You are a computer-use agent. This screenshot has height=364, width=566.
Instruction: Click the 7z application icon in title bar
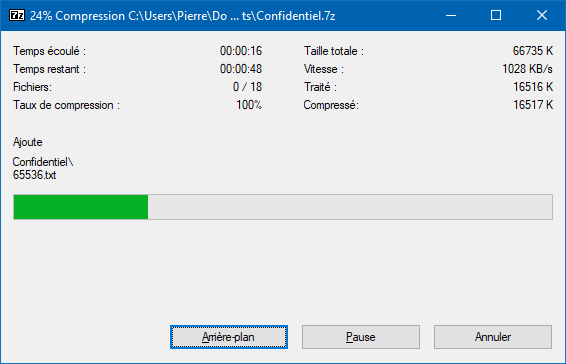coord(17,16)
